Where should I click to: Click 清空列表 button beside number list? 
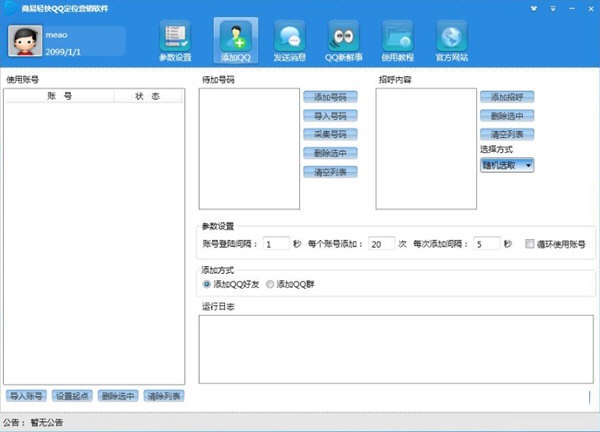(330, 172)
